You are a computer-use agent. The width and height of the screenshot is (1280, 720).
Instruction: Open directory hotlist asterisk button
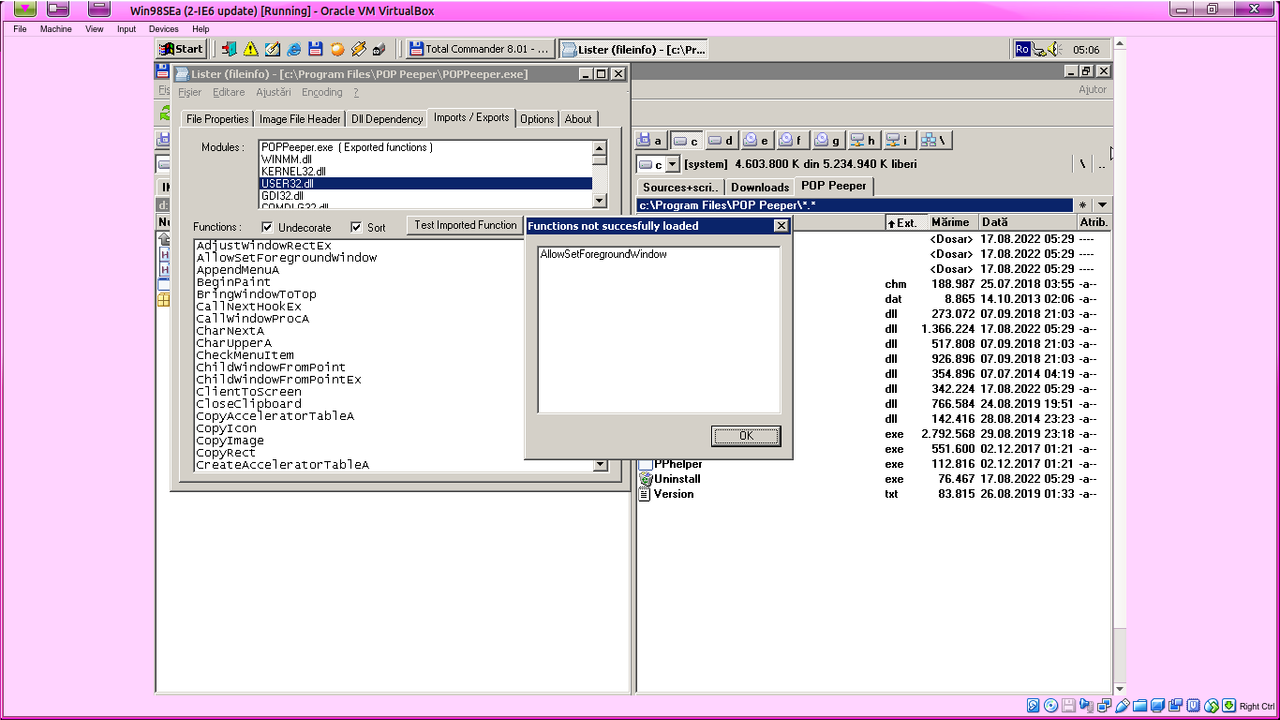click(x=1082, y=205)
